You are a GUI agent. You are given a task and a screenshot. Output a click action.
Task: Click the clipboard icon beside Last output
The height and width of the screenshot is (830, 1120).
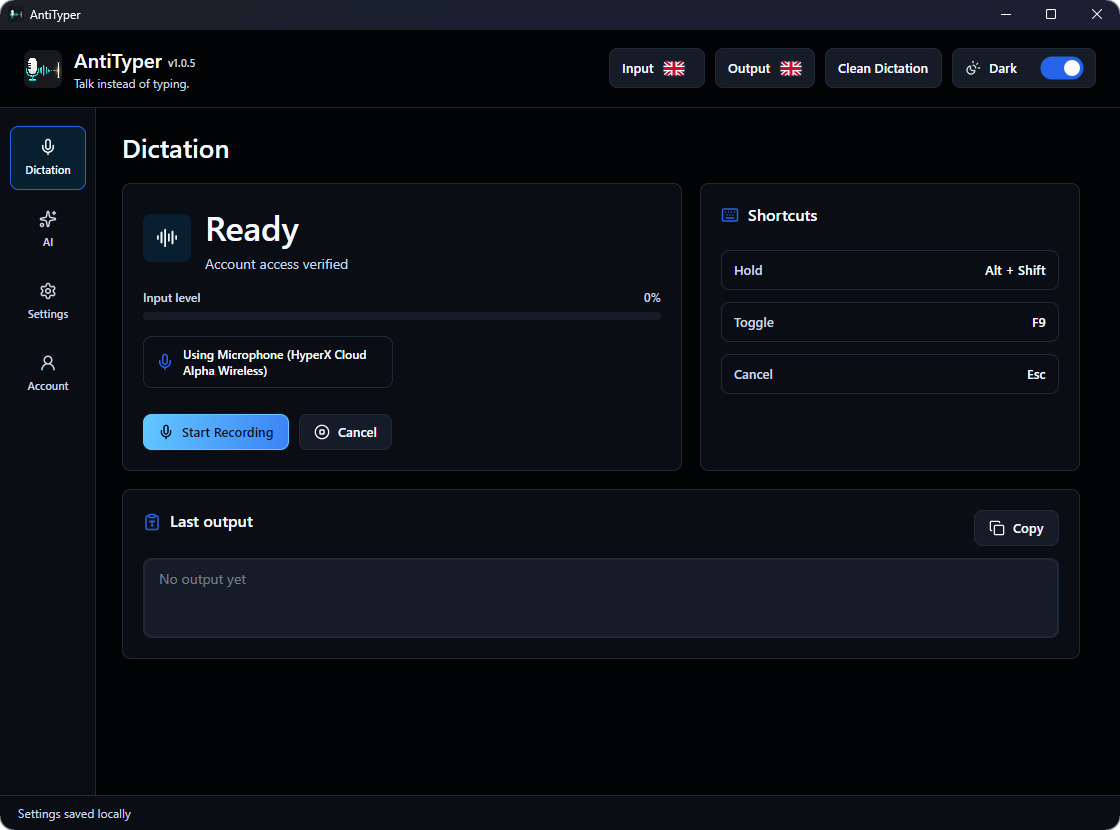pyautogui.click(x=152, y=522)
